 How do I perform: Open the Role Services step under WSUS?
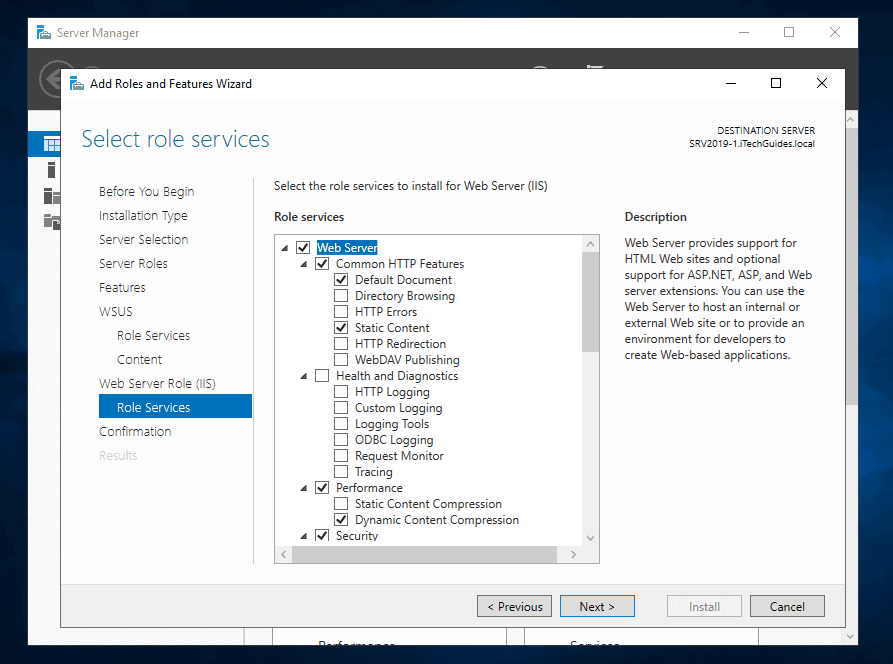[x=153, y=335]
